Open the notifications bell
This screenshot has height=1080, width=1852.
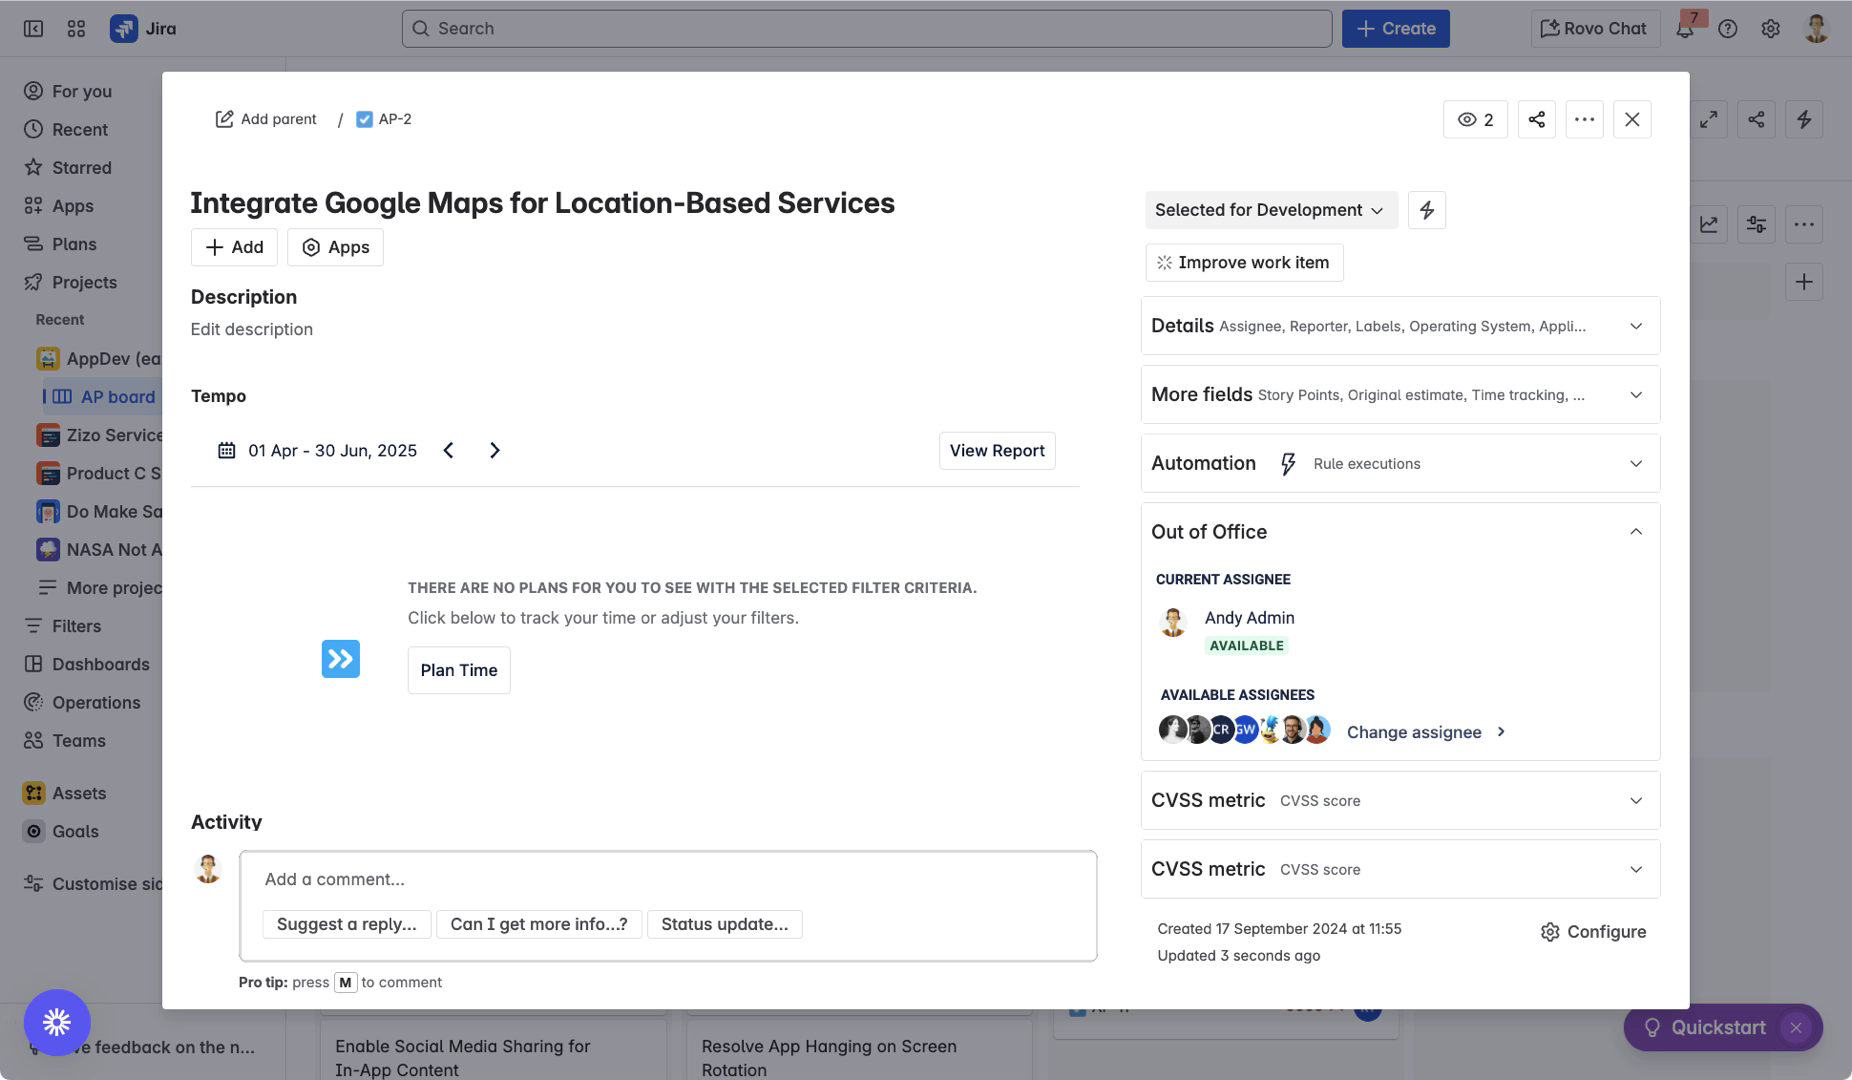click(x=1685, y=29)
